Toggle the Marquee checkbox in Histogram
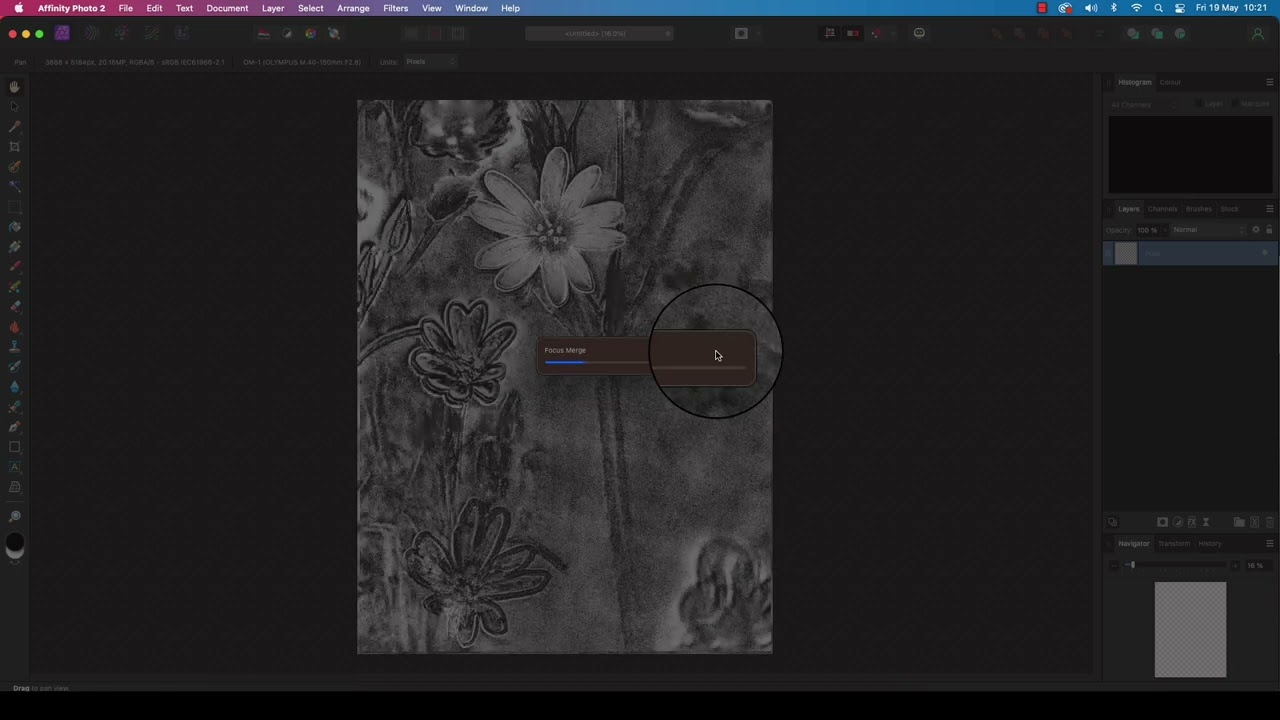 [1235, 104]
